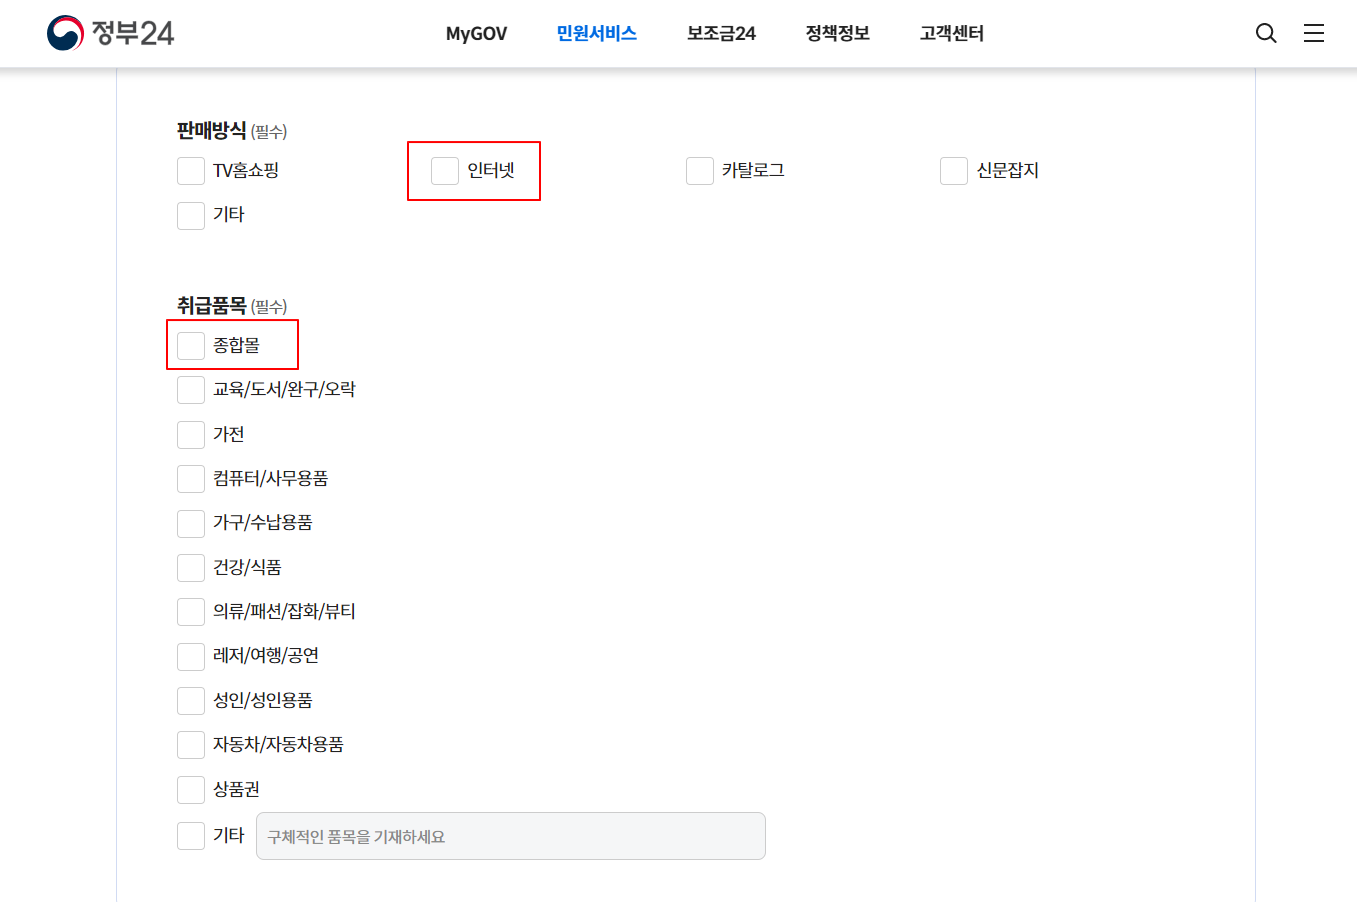Check the 인터넷 sales method
Screen dimensions: 1357x902
[x=445, y=171]
